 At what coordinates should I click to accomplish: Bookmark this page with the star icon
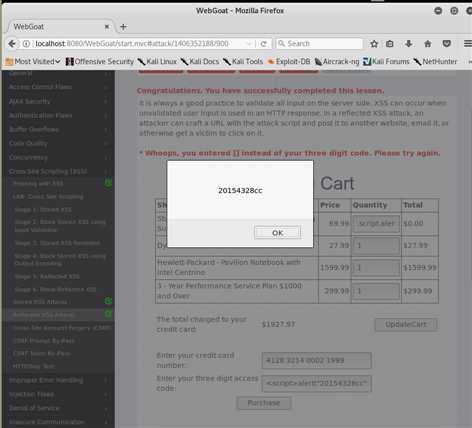pyautogui.click(x=374, y=44)
